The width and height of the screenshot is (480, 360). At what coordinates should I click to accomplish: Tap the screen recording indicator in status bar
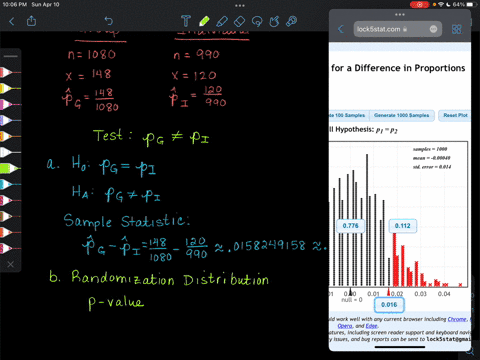coord(420,5)
